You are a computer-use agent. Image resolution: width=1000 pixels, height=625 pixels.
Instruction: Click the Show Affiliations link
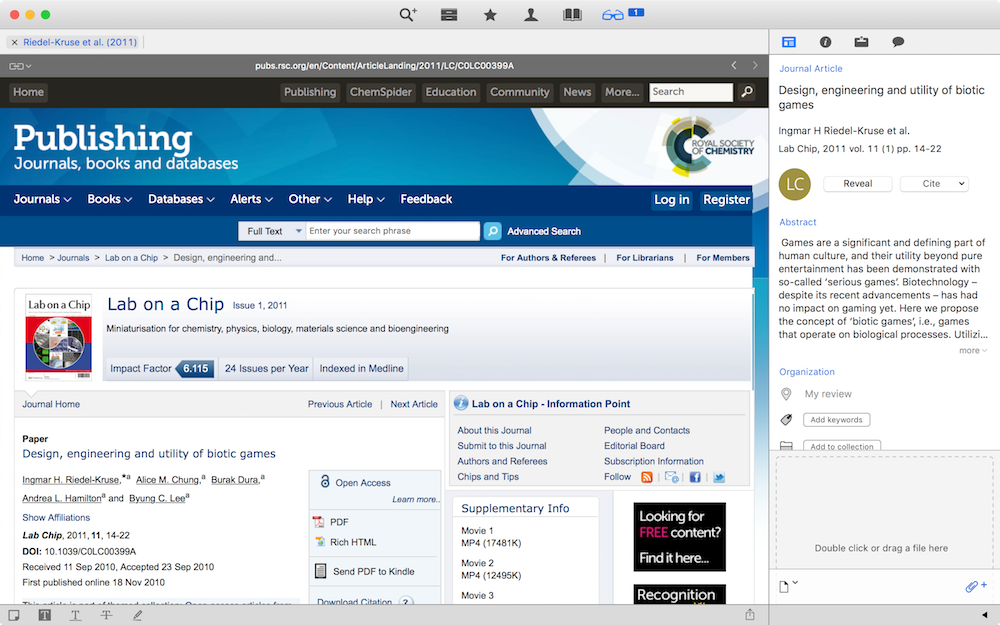pos(56,518)
